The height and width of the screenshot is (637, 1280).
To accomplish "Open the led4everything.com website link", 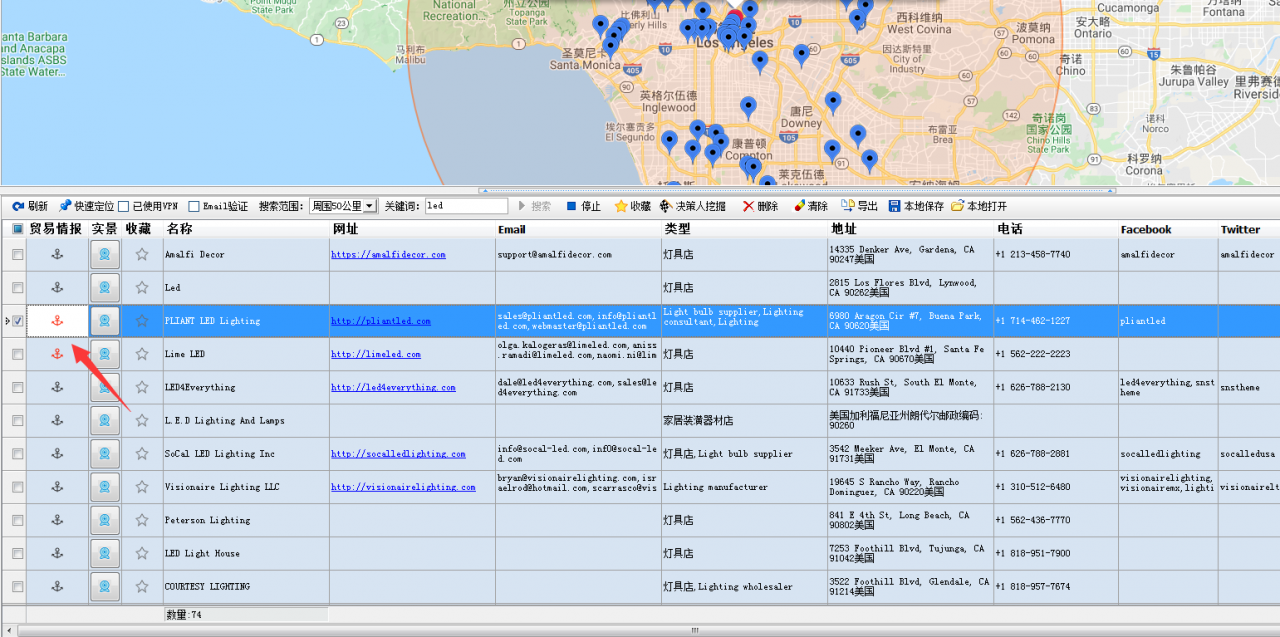I will (393, 387).
